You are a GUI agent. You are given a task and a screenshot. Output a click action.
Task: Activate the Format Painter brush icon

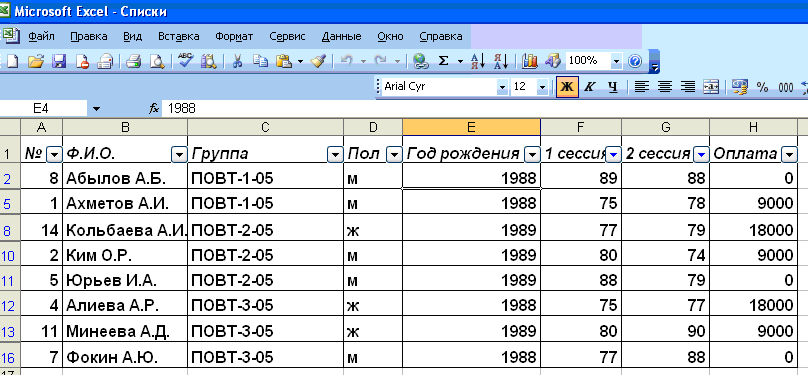[x=319, y=62]
